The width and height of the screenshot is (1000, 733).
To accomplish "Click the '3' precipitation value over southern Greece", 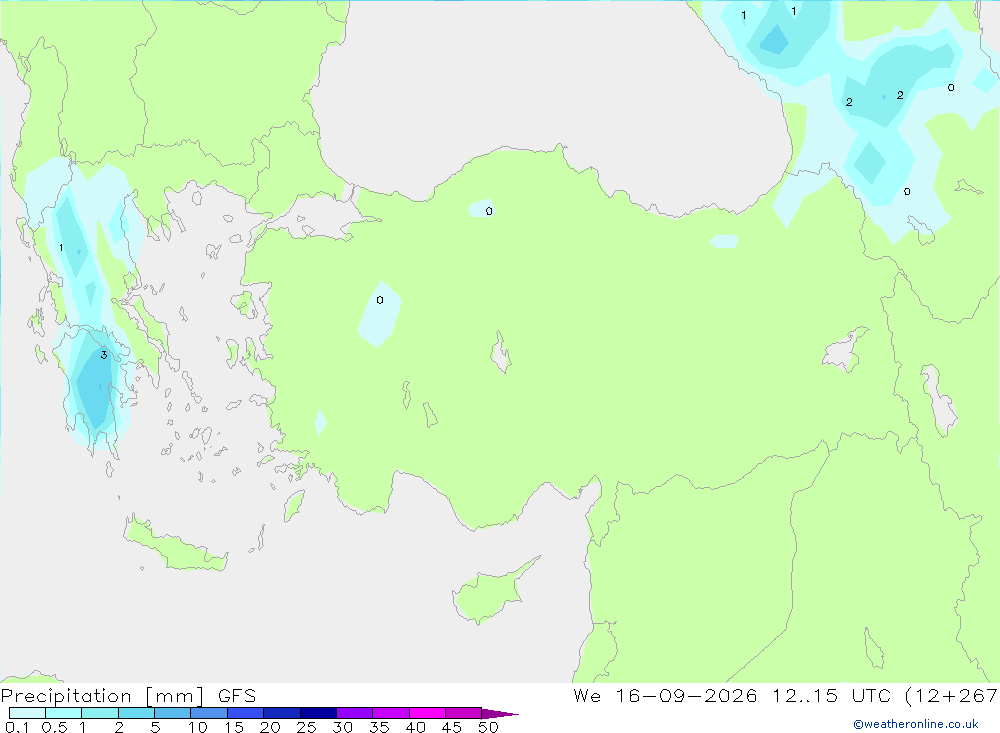I will [x=103, y=355].
